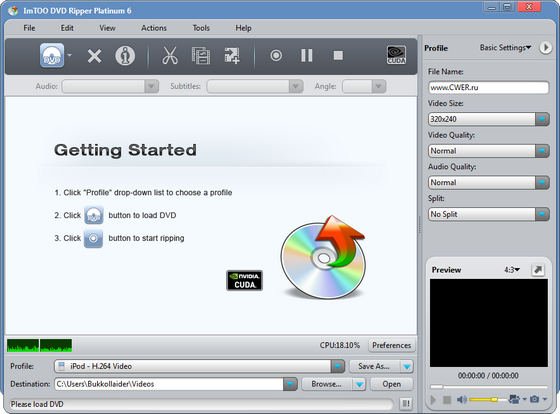
Task: Expand the Video Size dropdown
Action: click(x=542, y=119)
